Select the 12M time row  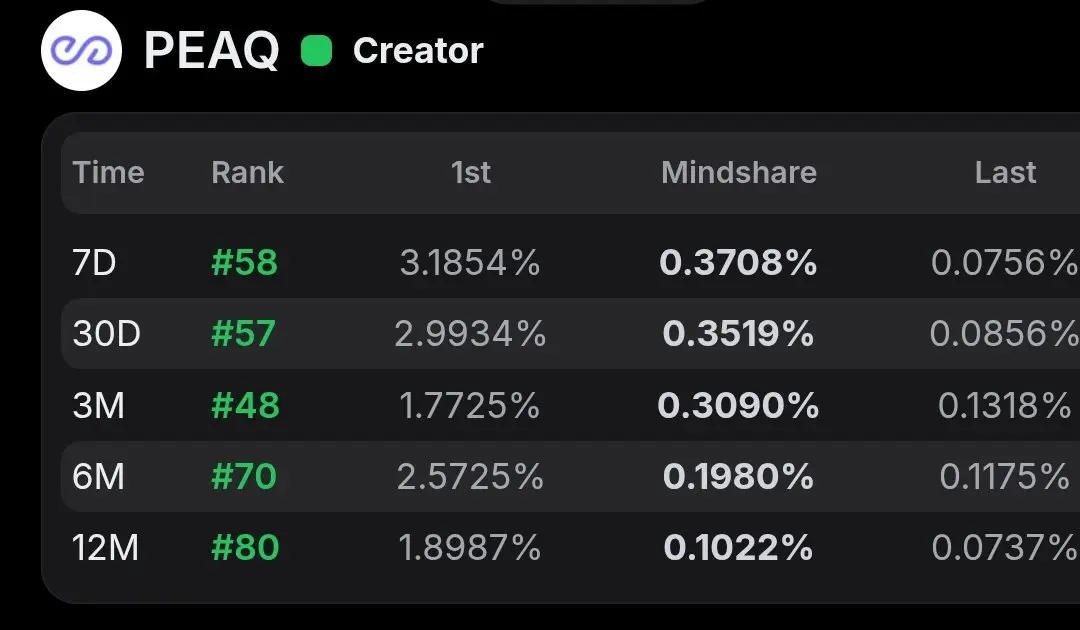pyautogui.click(x=570, y=548)
